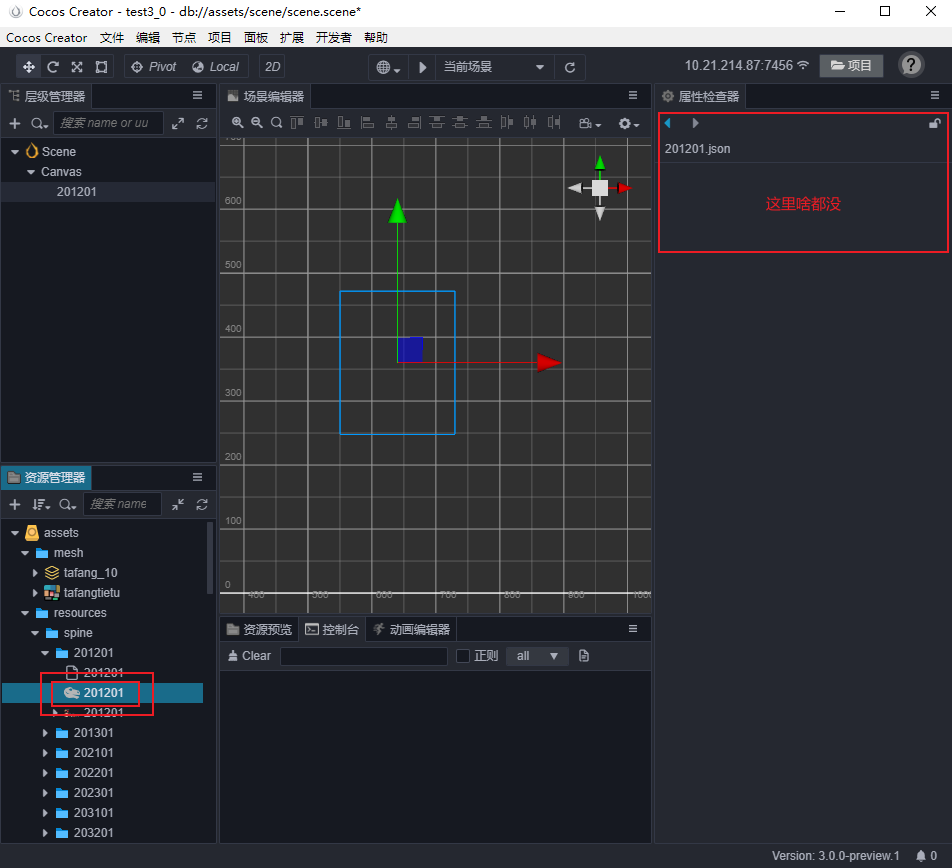Add a new node in hierarchy
Screen dimensions: 952x868
[x=15, y=124]
